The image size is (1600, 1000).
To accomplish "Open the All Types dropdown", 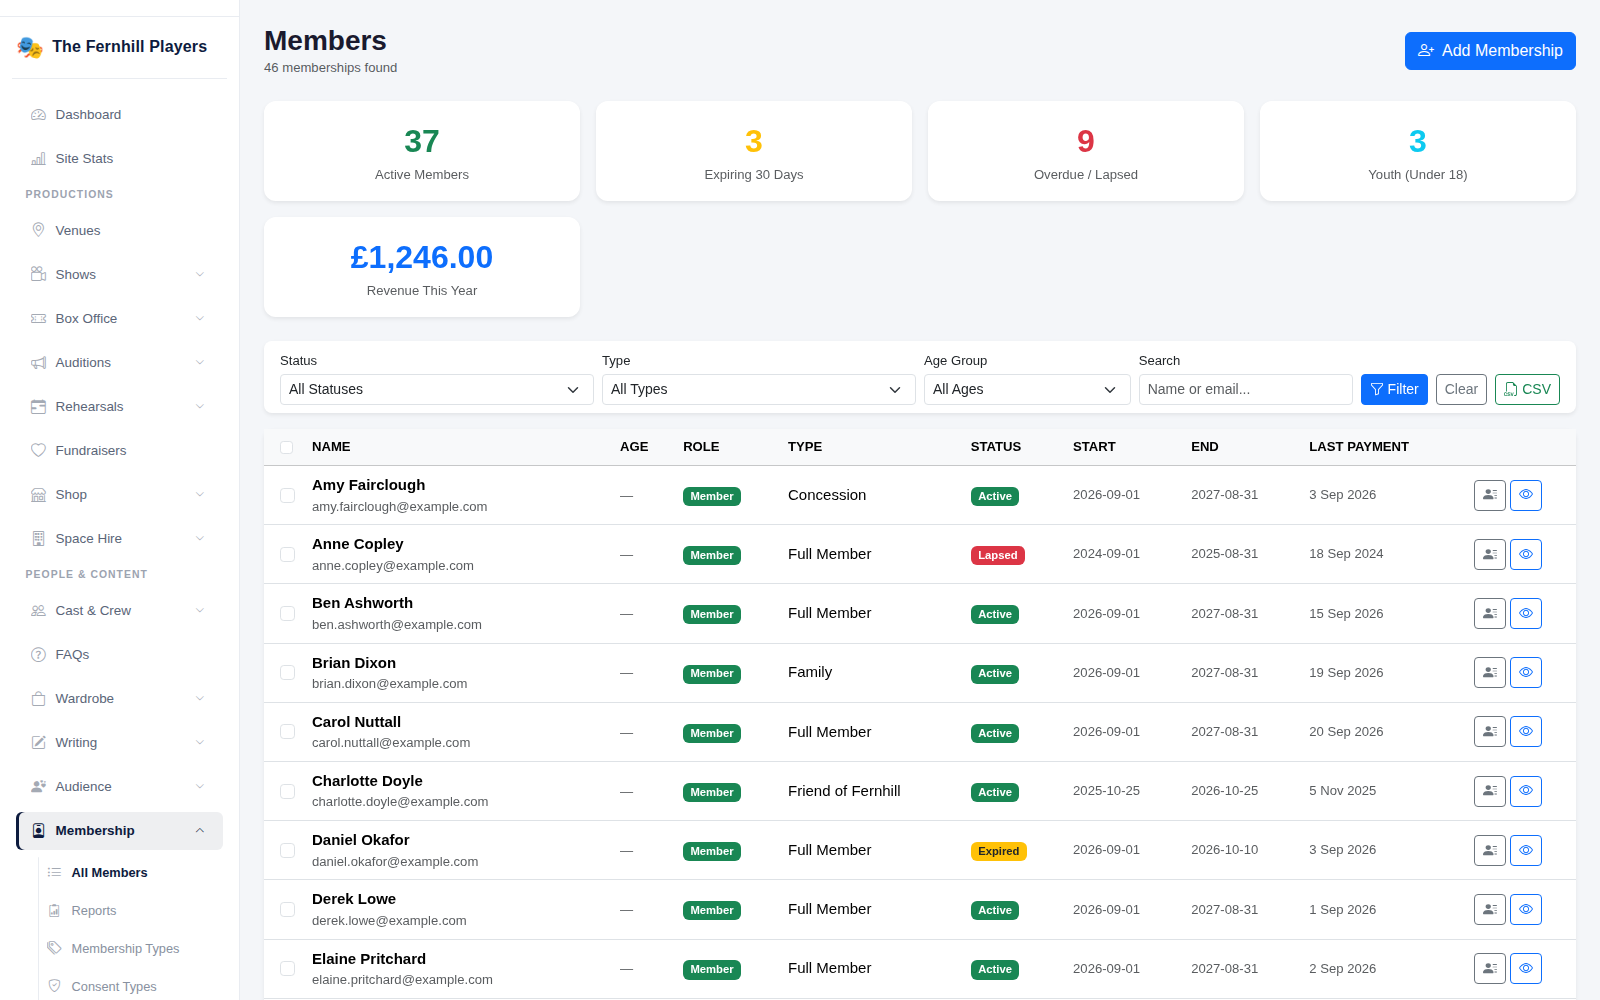I will pyautogui.click(x=758, y=390).
